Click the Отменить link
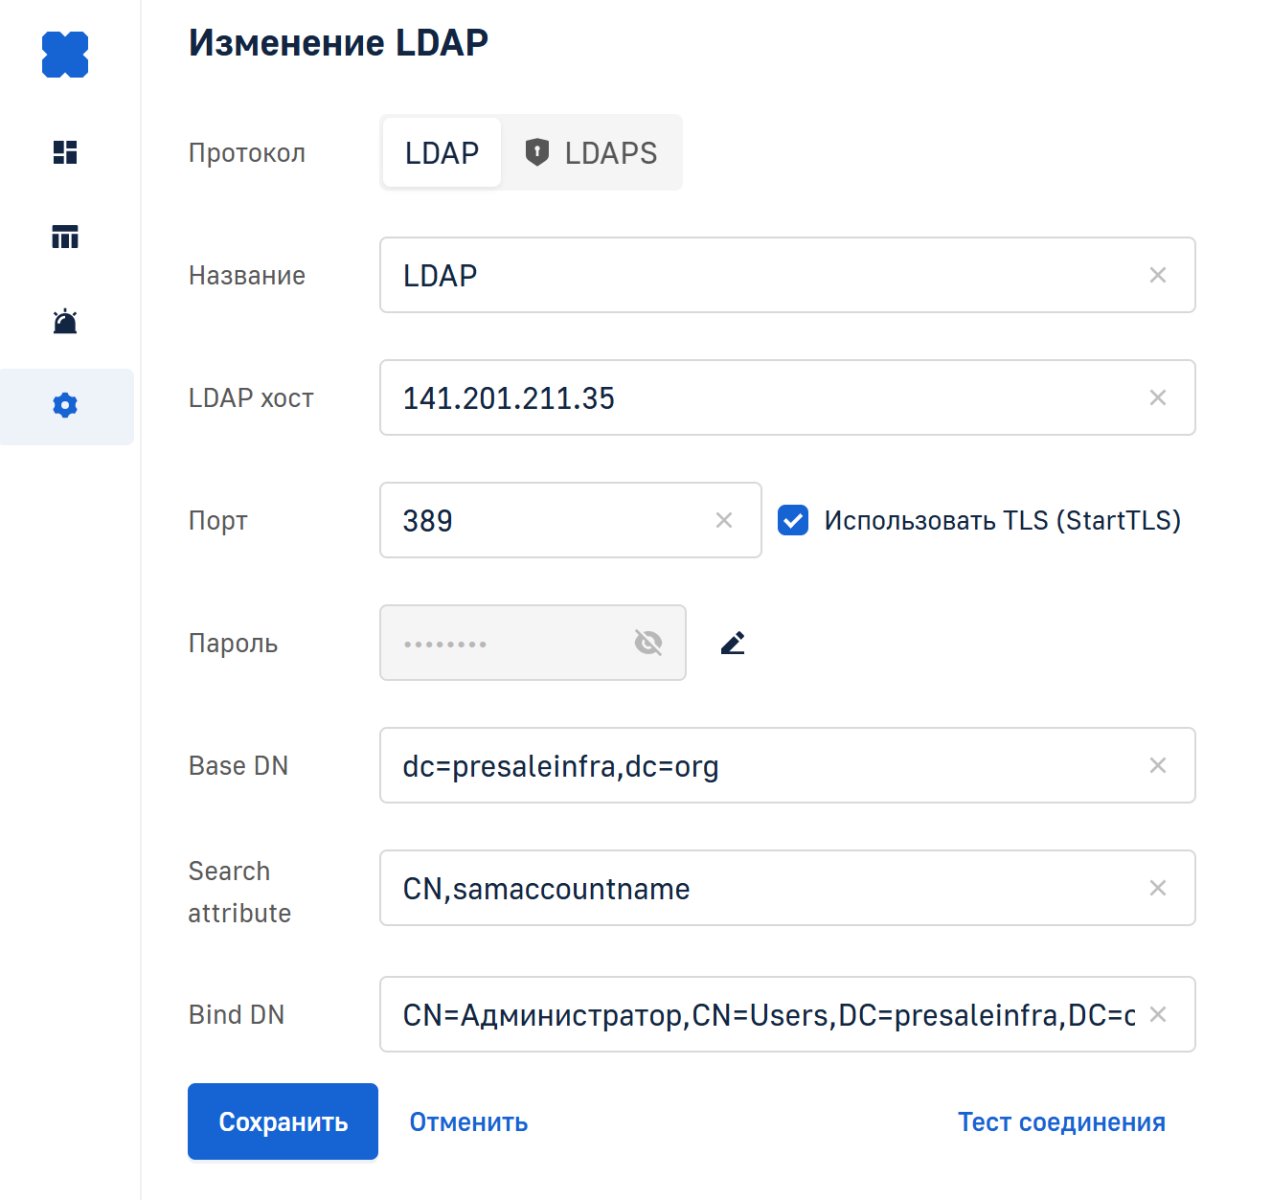Image resolution: width=1271 pixels, height=1200 pixels. point(468,1122)
